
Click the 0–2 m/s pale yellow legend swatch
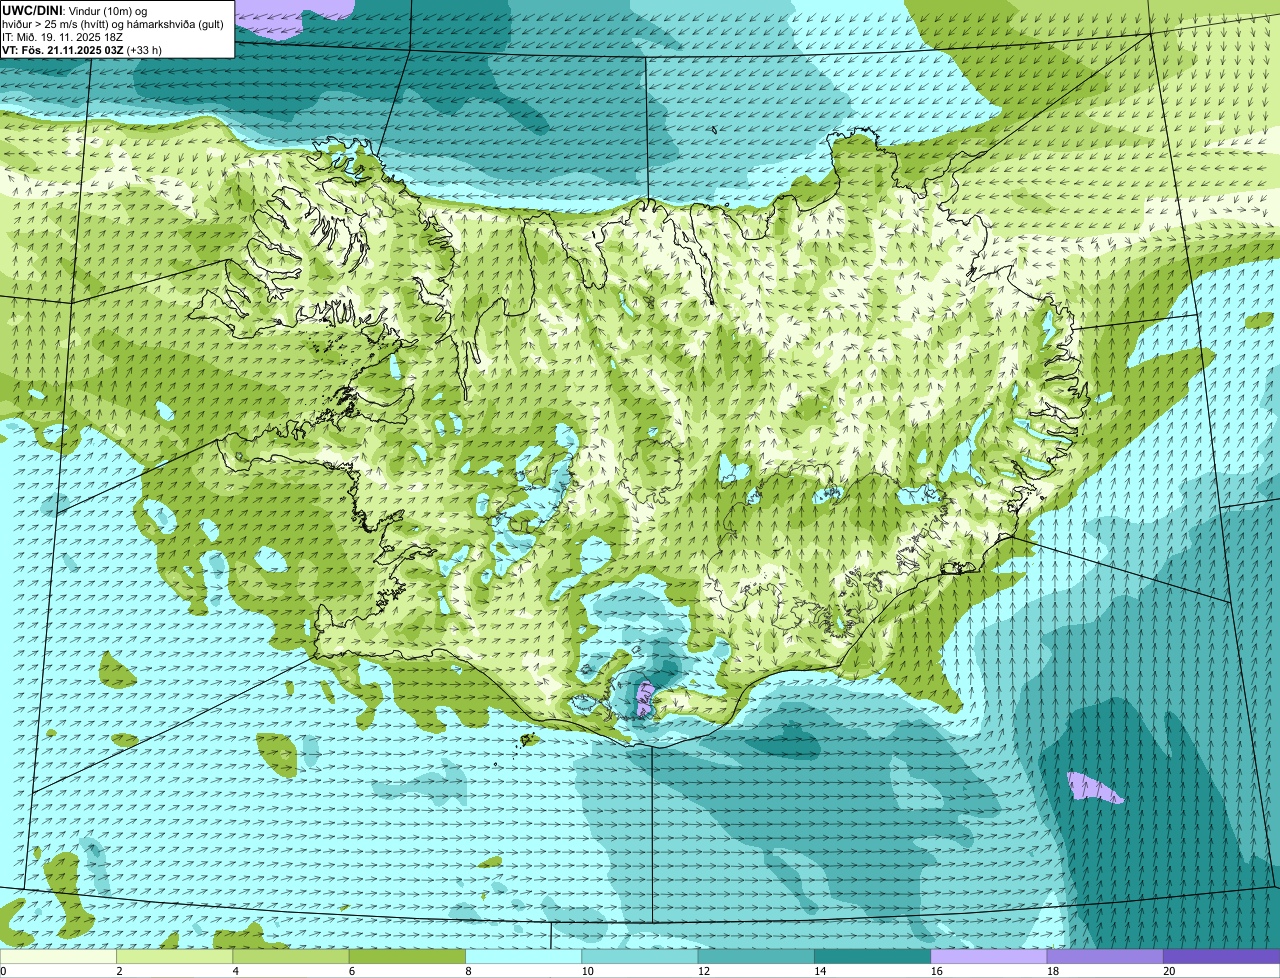pyautogui.click(x=59, y=957)
